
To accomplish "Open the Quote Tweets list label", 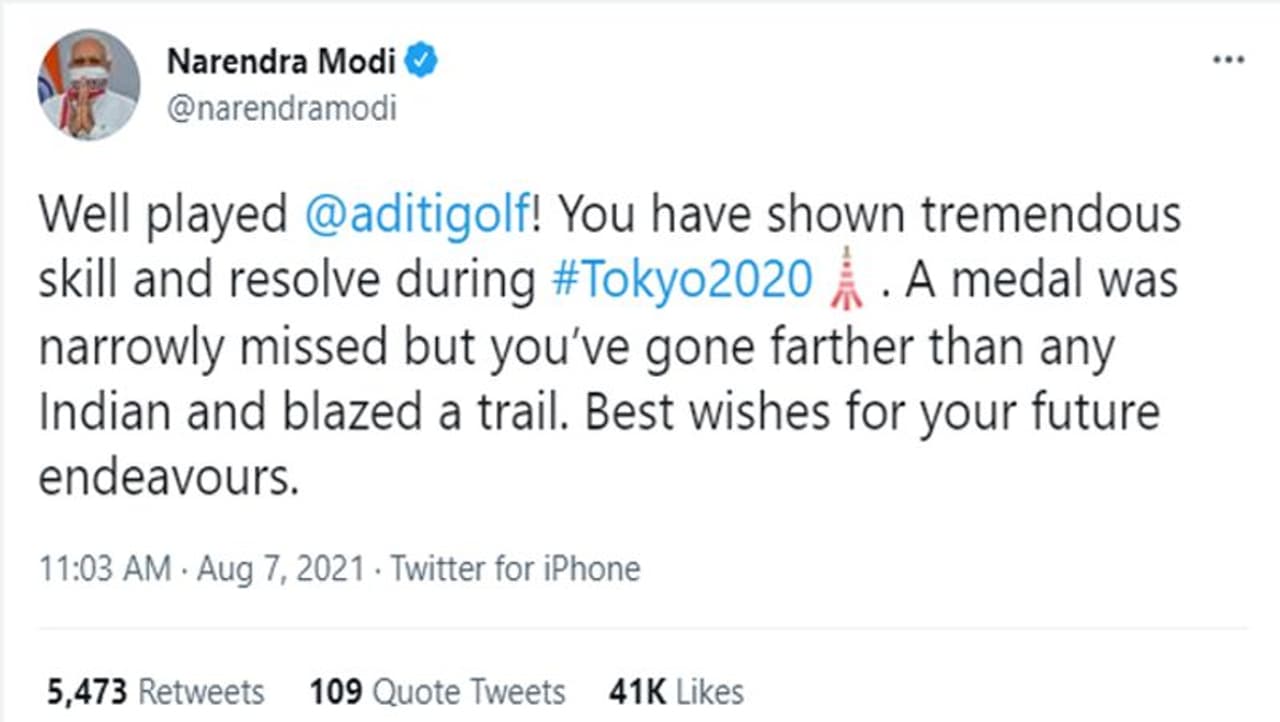I will [469, 691].
